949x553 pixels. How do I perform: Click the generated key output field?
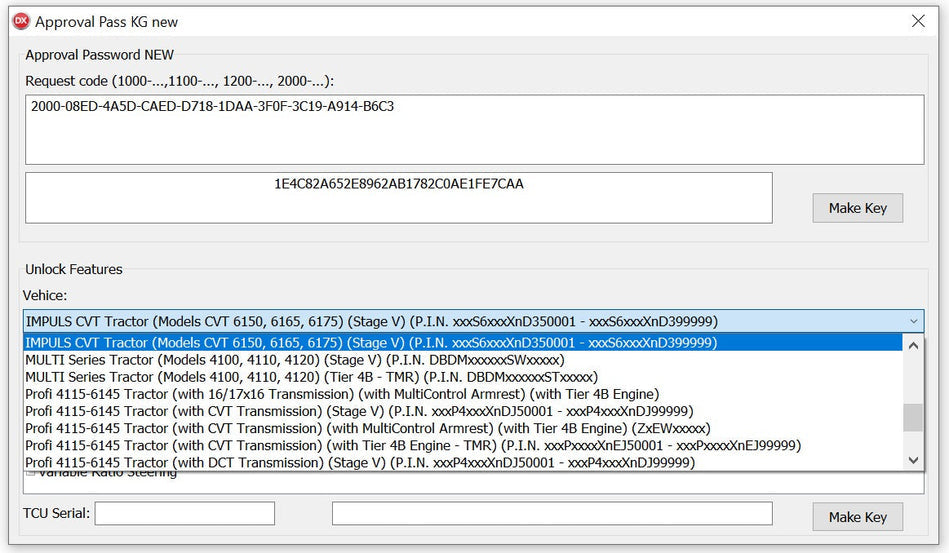click(398, 197)
